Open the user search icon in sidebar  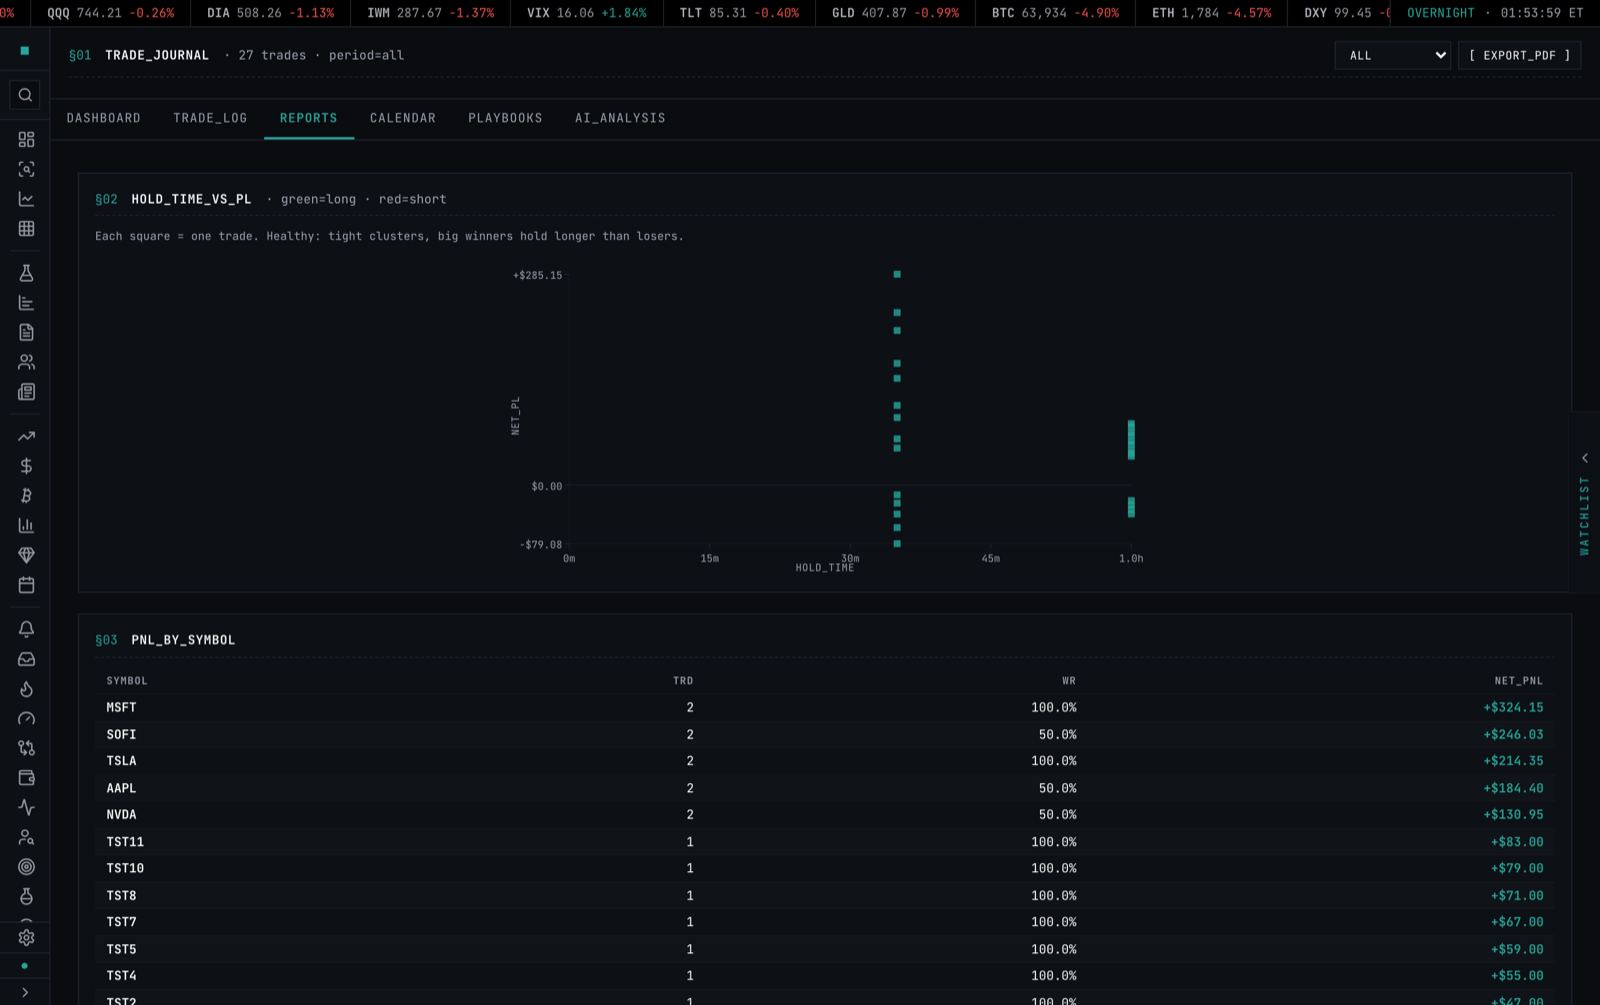tap(26, 837)
